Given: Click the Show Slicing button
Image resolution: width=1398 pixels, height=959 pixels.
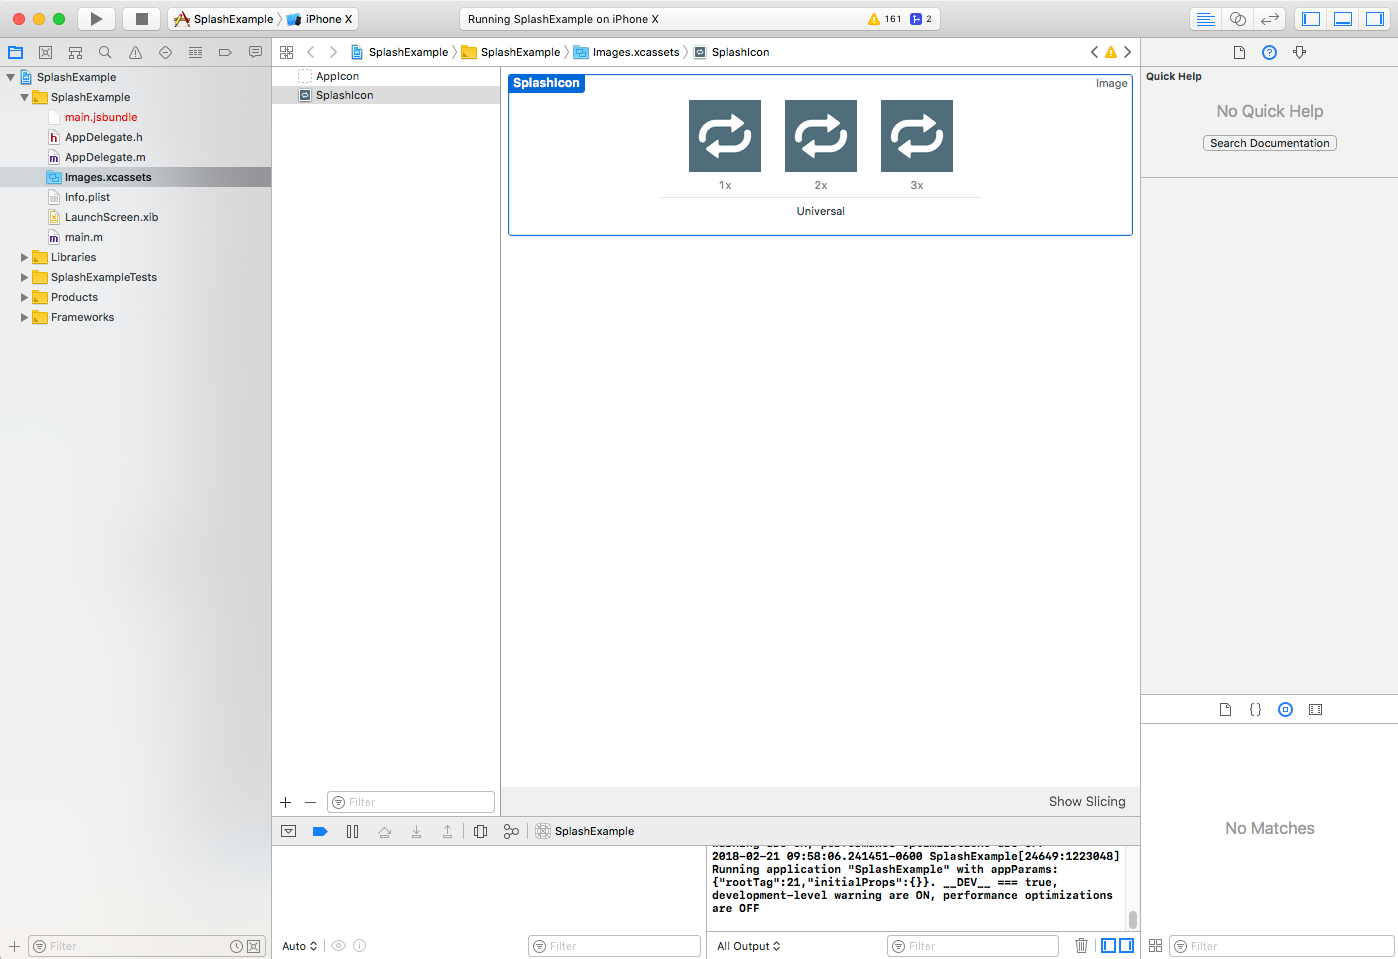Looking at the screenshot, I should pos(1087,801).
